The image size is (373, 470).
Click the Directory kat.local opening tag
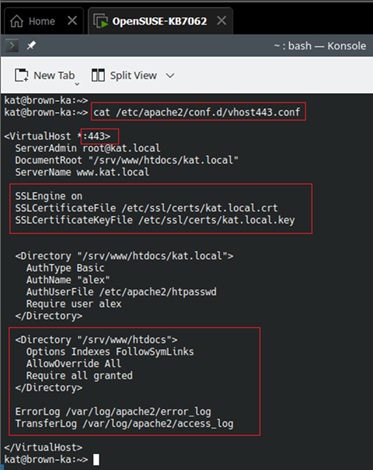click(124, 256)
